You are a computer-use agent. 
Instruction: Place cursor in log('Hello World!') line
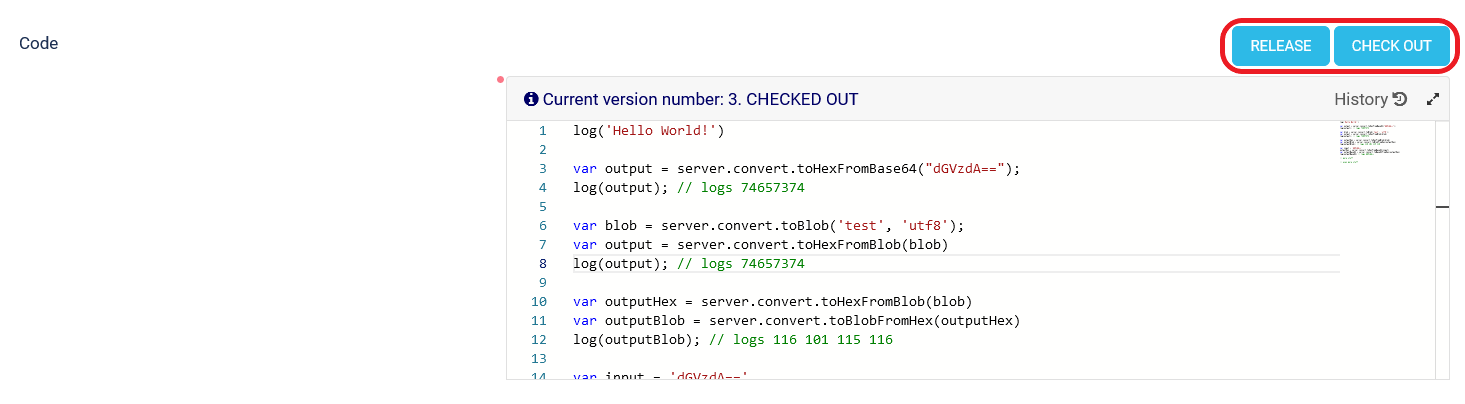coord(648,131)
